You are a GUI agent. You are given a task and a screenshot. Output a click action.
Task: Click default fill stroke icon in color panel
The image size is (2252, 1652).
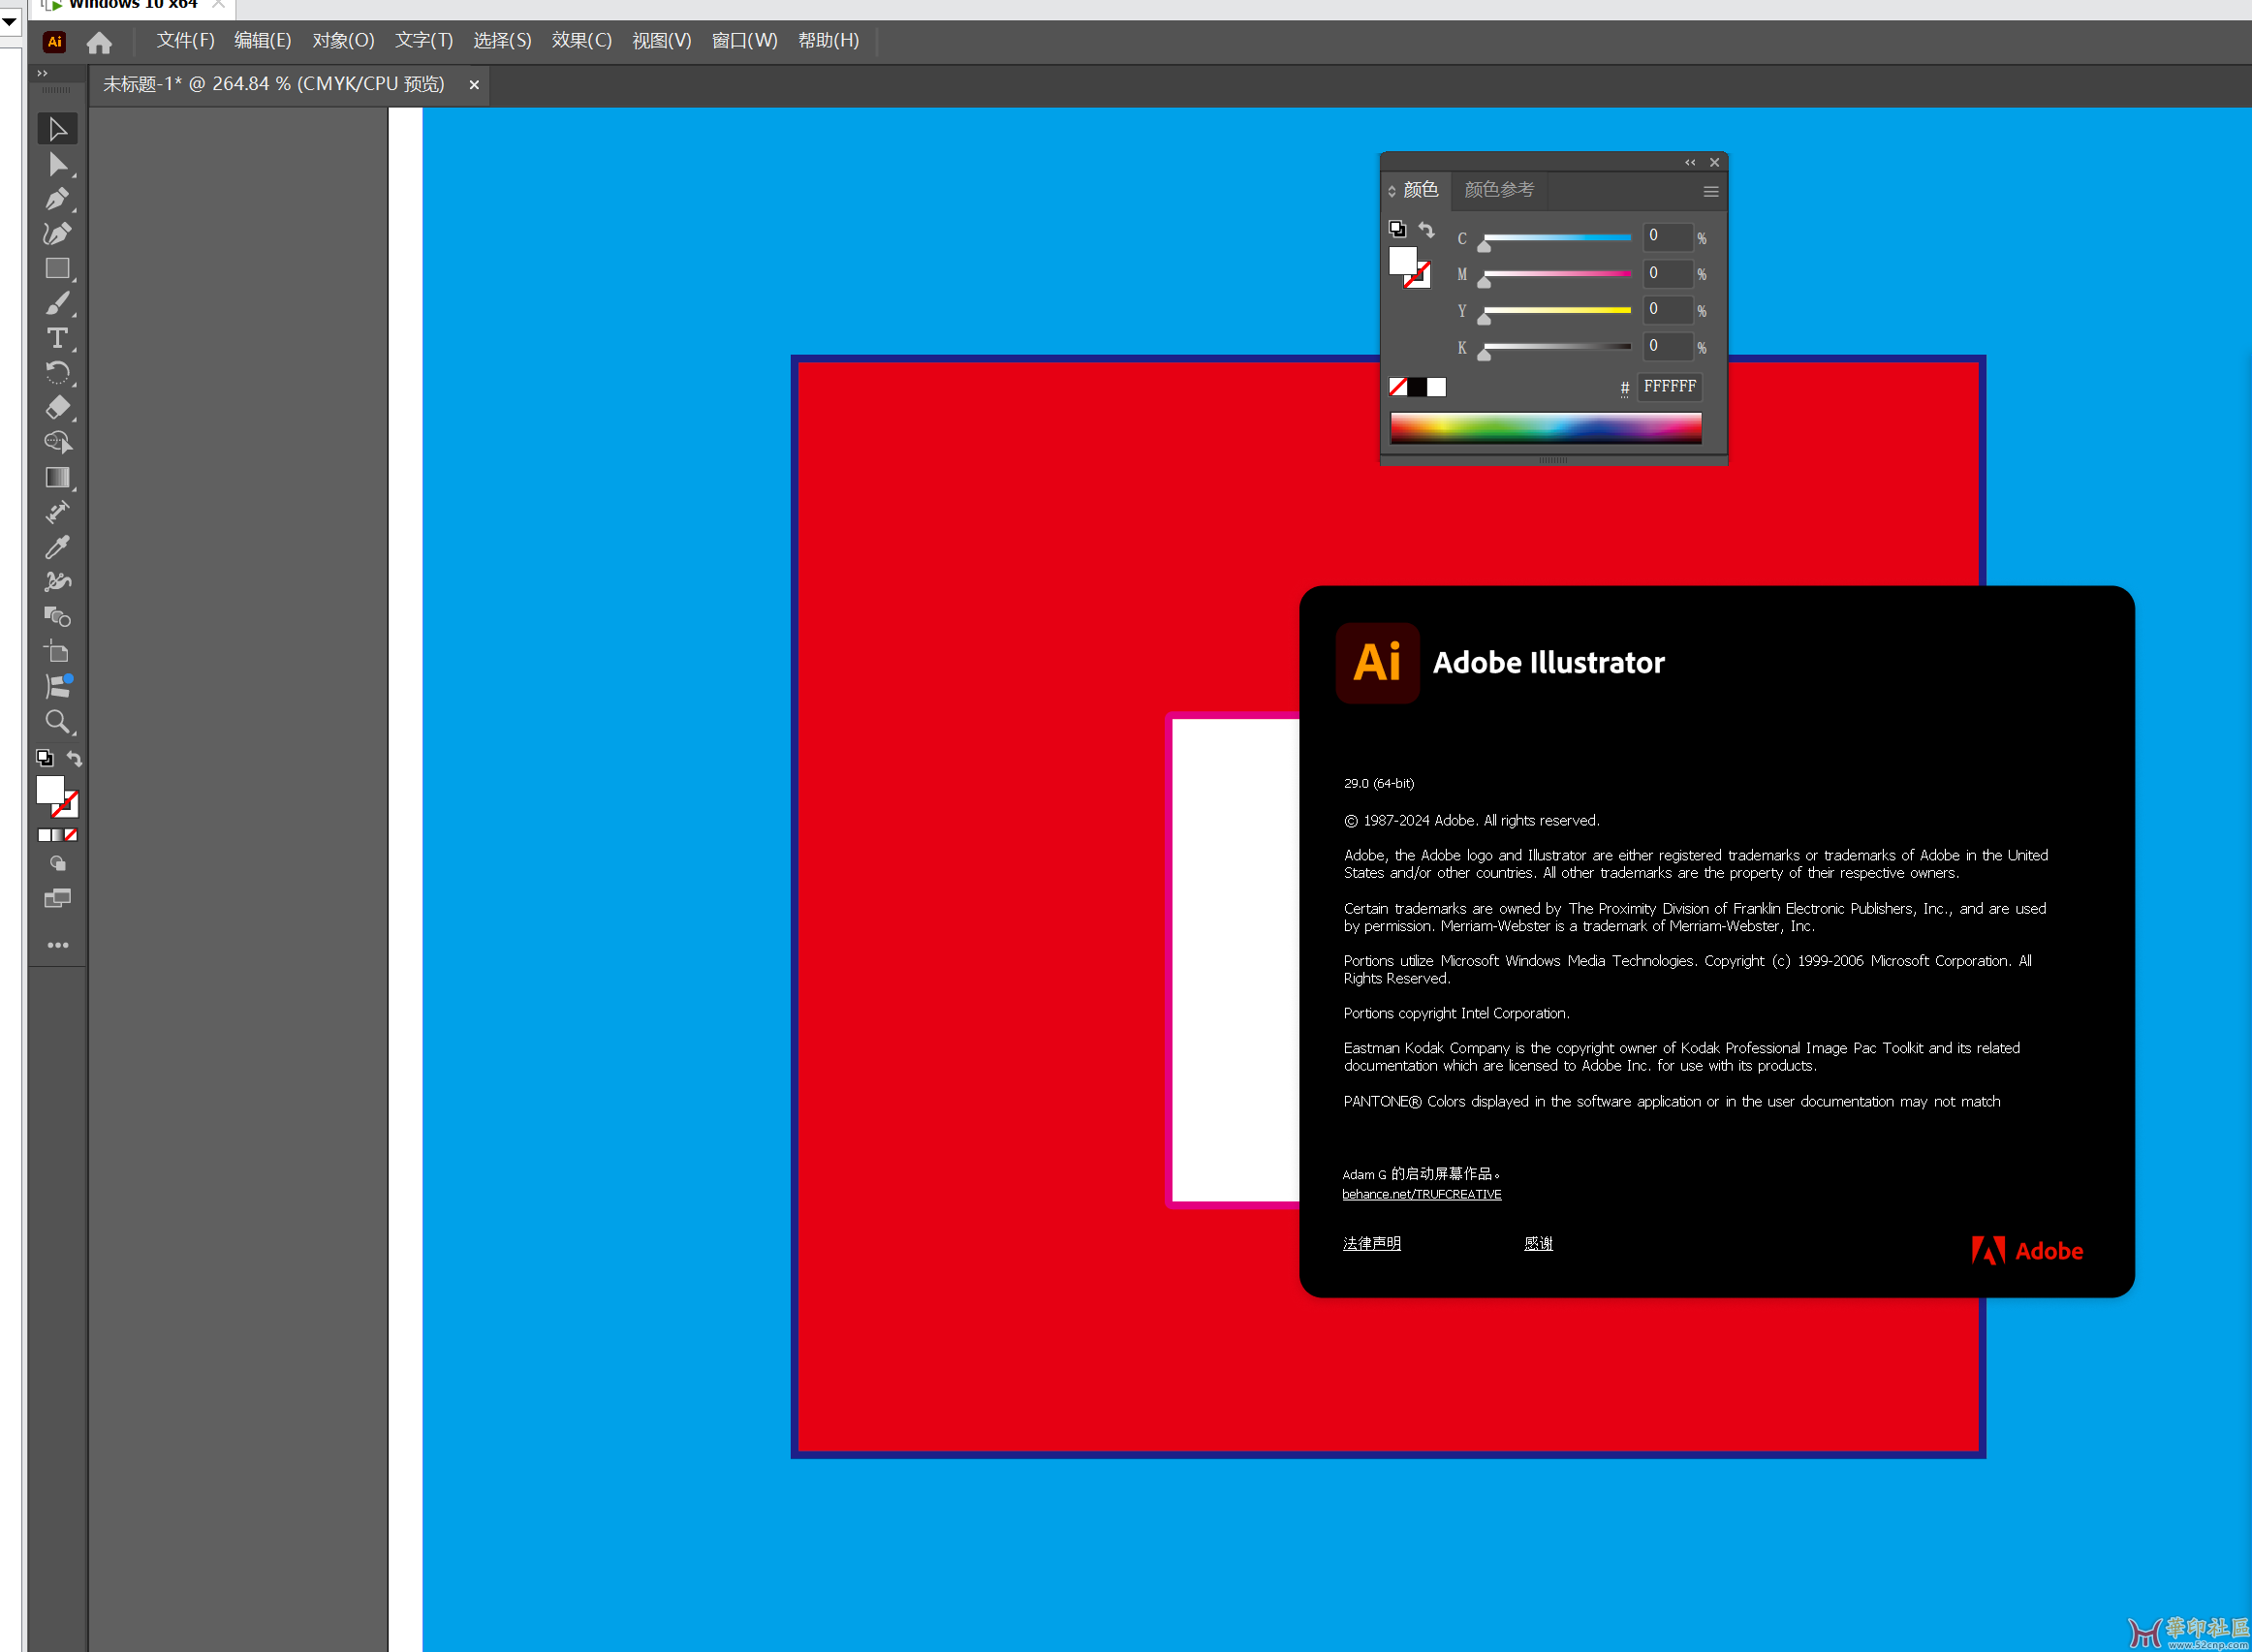(x=1397, y=229)
